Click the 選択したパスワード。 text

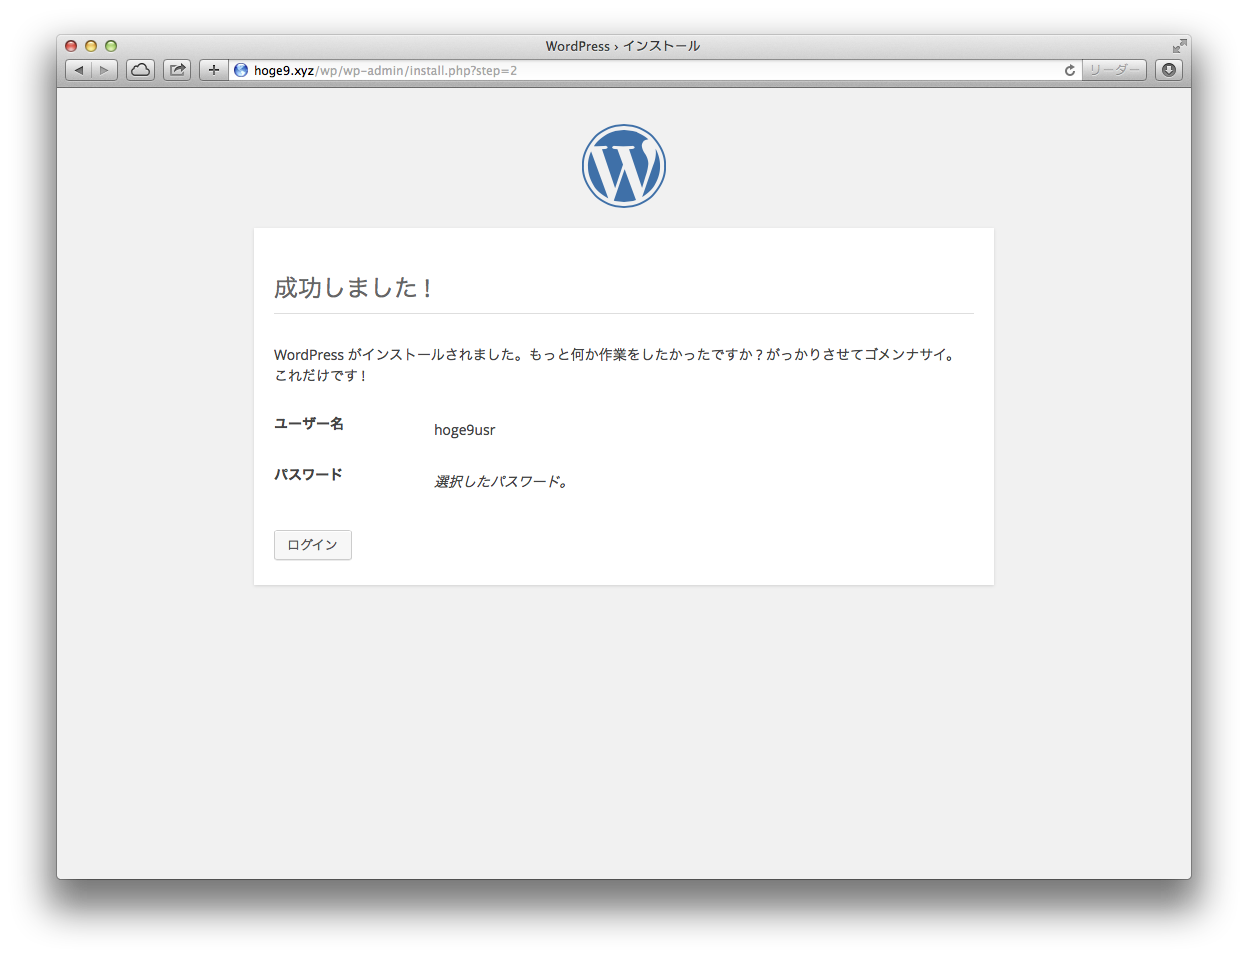(x=502, y=481)
